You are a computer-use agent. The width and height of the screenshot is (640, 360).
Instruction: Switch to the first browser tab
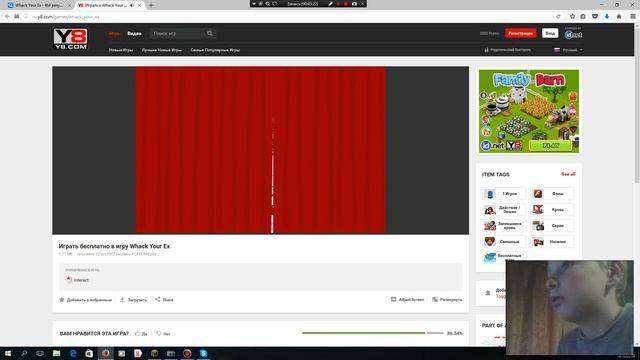point(38,5)
